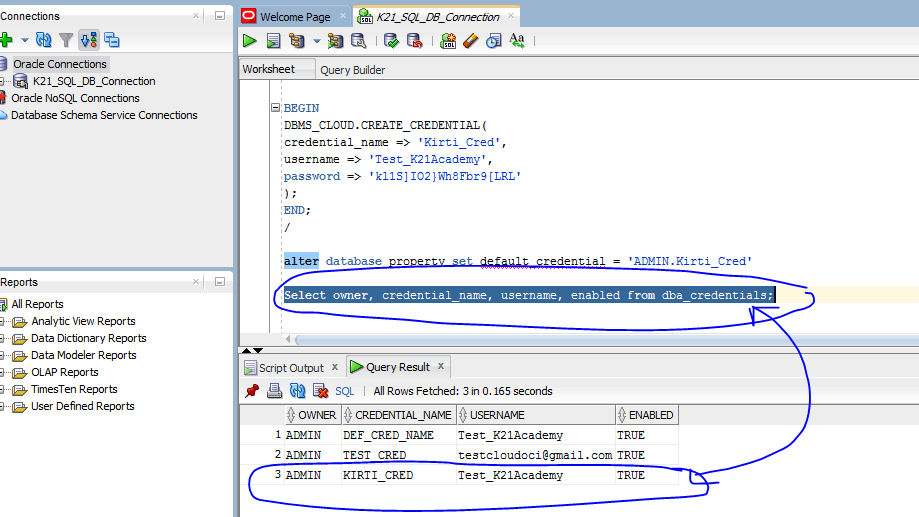919x517 pixels.
Task: Close the Query Result tab
Action: point(441,366)
